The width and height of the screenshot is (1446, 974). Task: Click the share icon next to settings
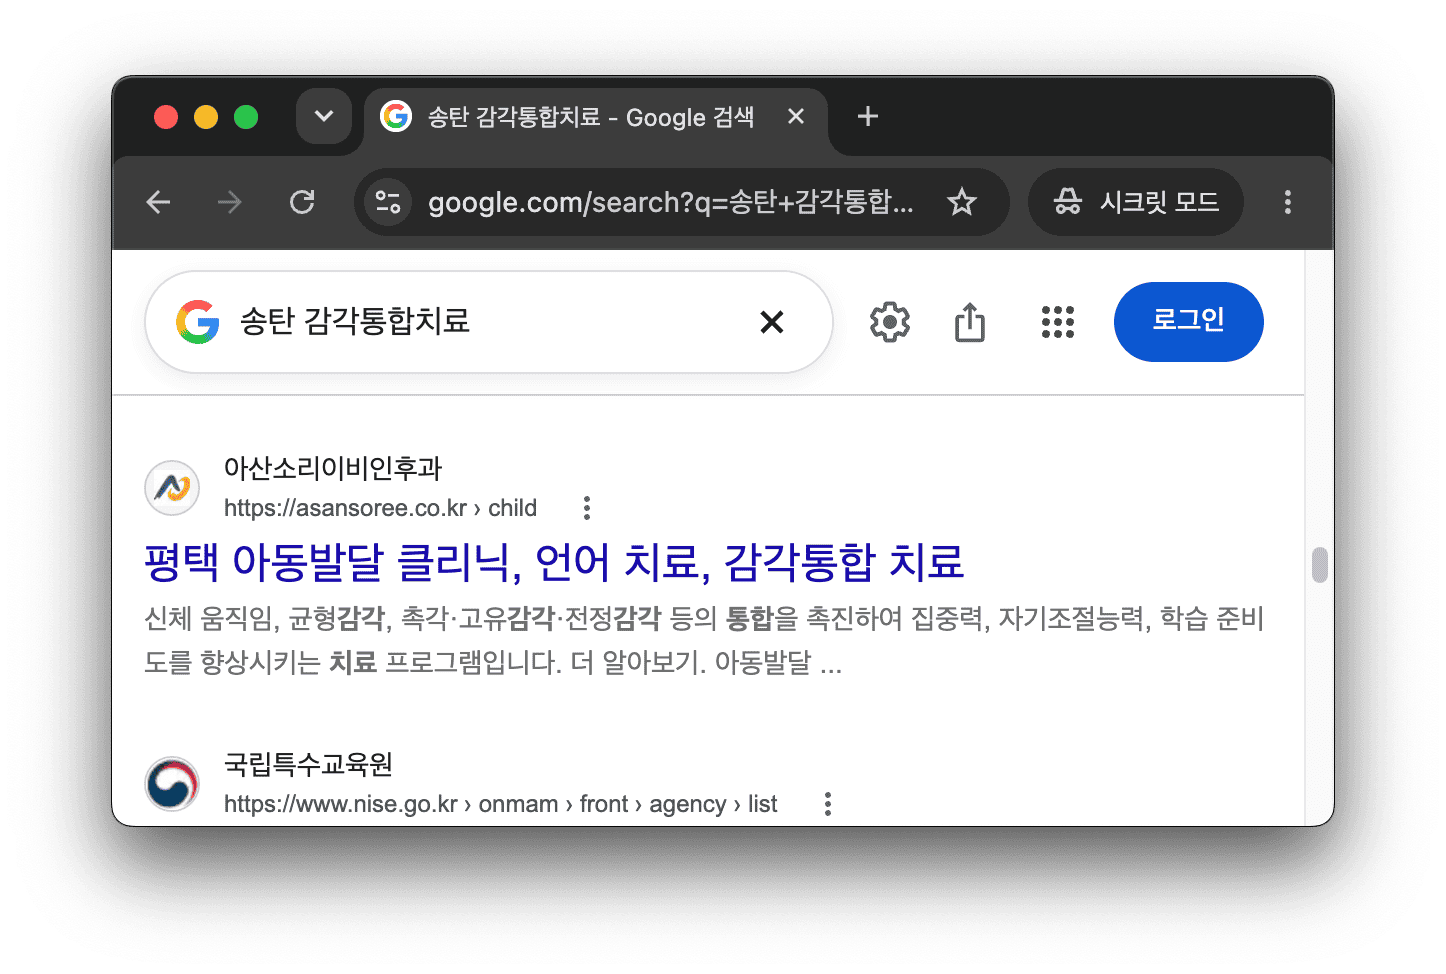tap(969, 322)
